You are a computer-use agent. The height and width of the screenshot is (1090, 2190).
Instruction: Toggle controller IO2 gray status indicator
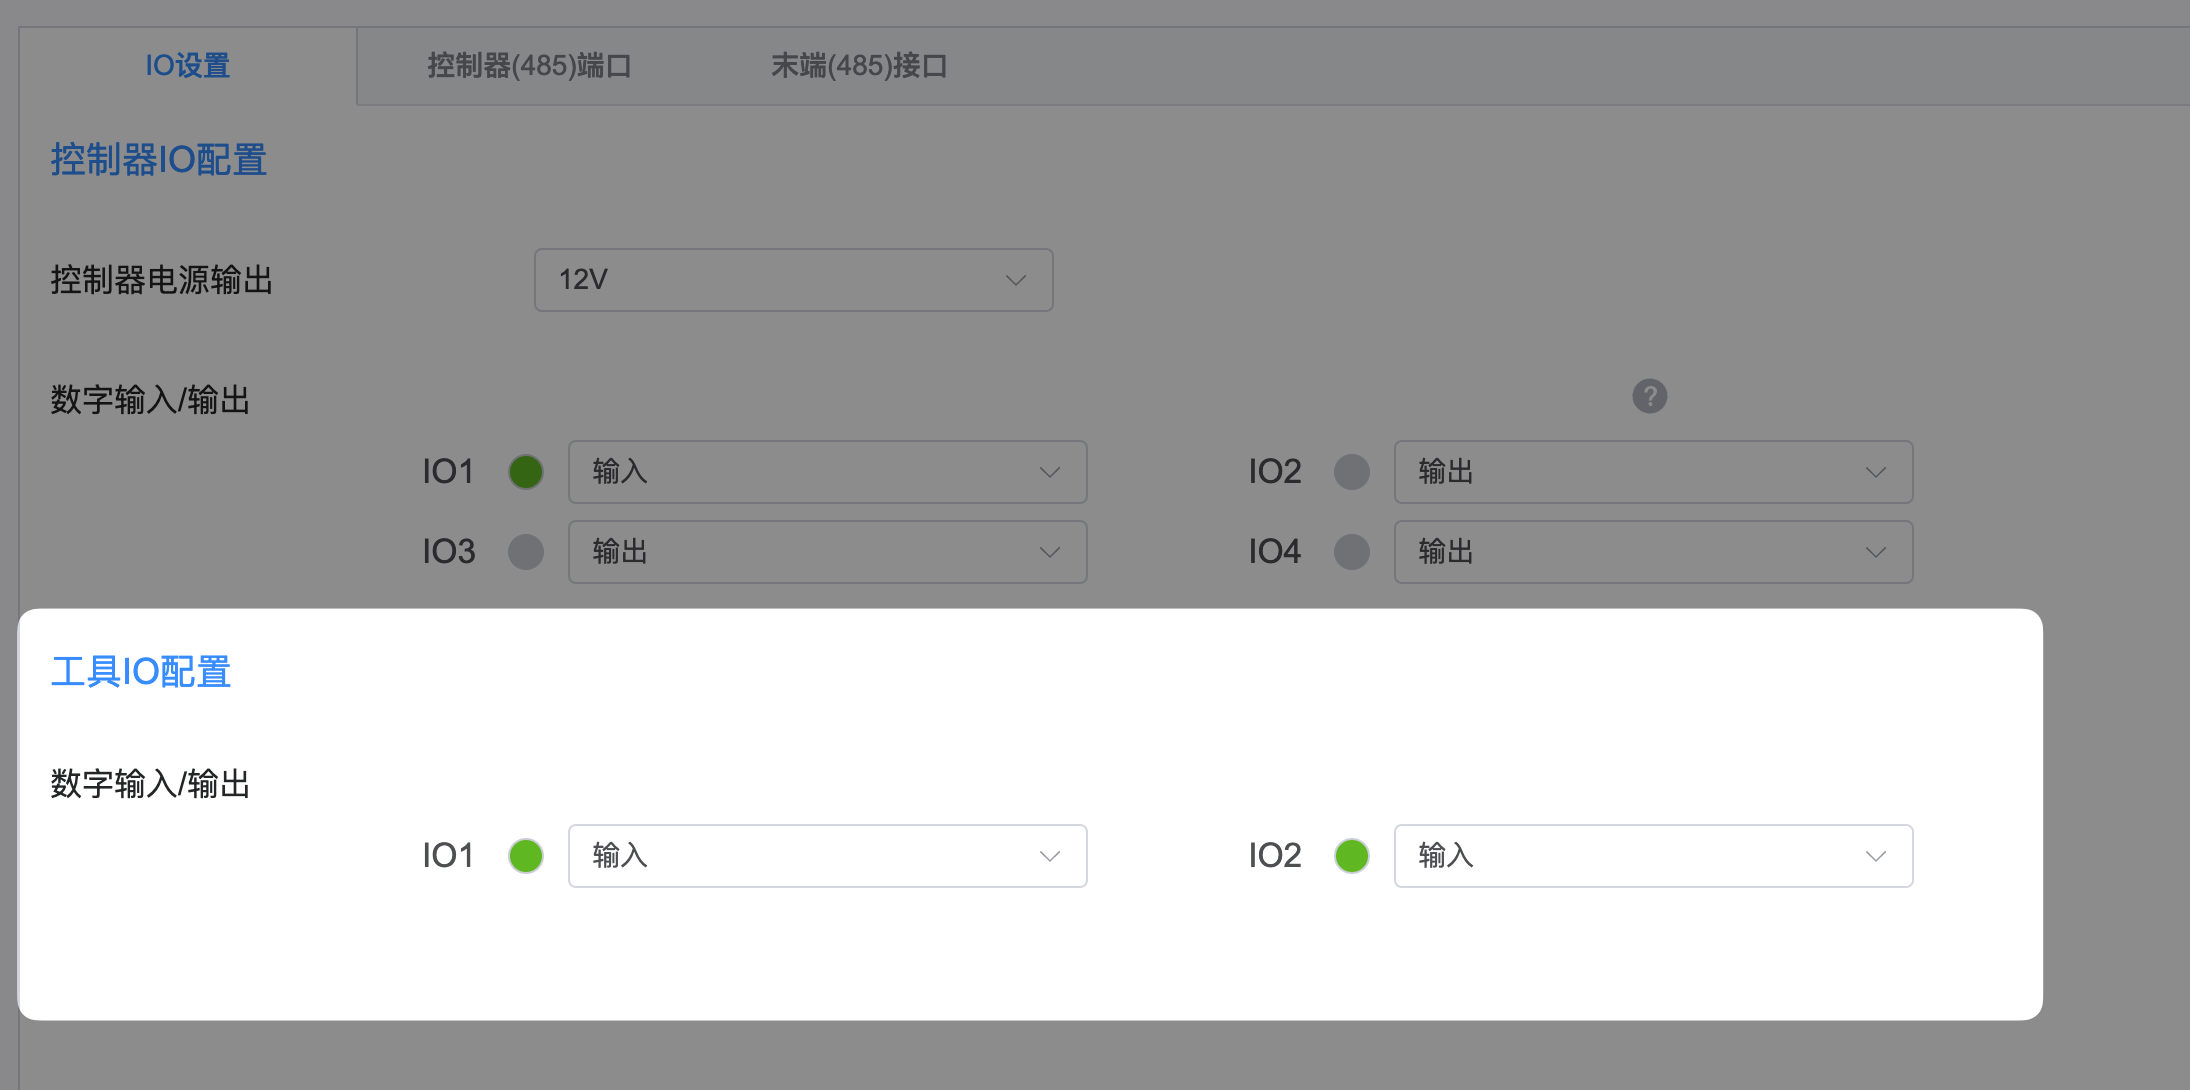(x=1352, y=472)
